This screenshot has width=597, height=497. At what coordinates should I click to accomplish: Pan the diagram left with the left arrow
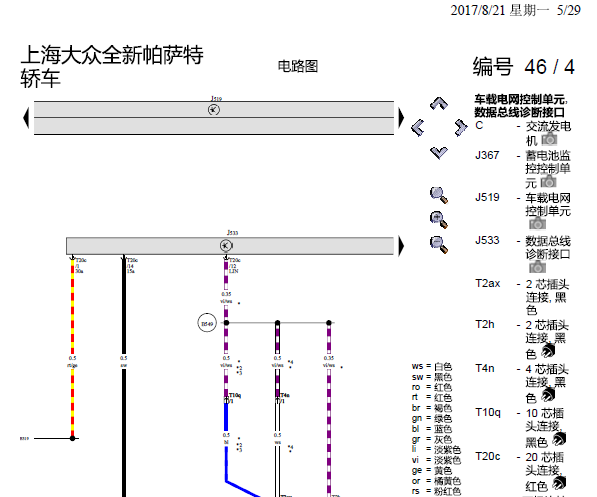coord(418,128)
